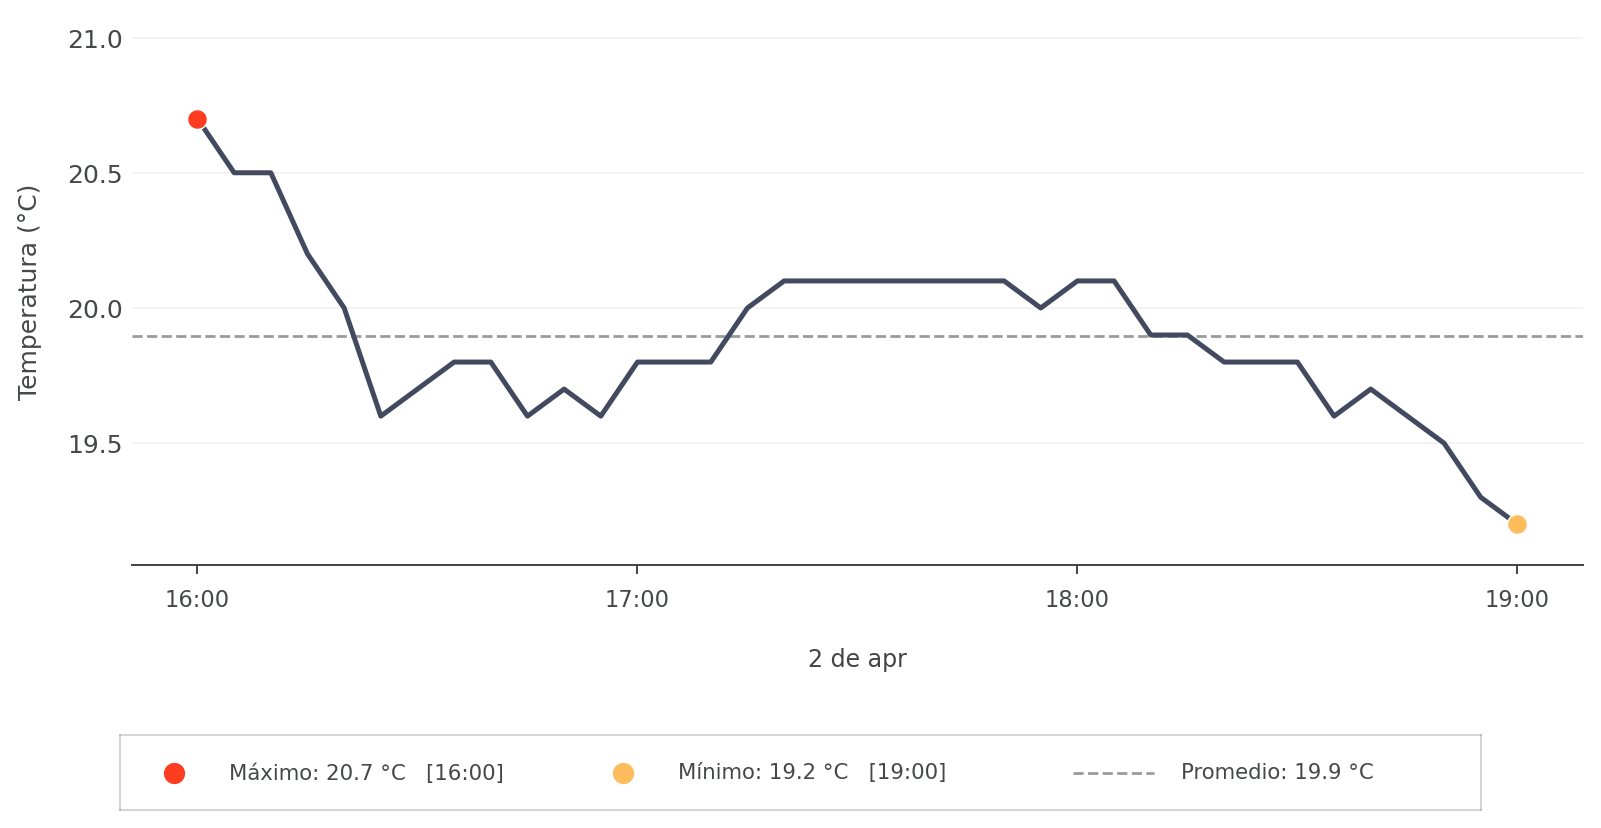
Task: Click the 21.0 label on the temperature axis
Action: pos(95,40)
